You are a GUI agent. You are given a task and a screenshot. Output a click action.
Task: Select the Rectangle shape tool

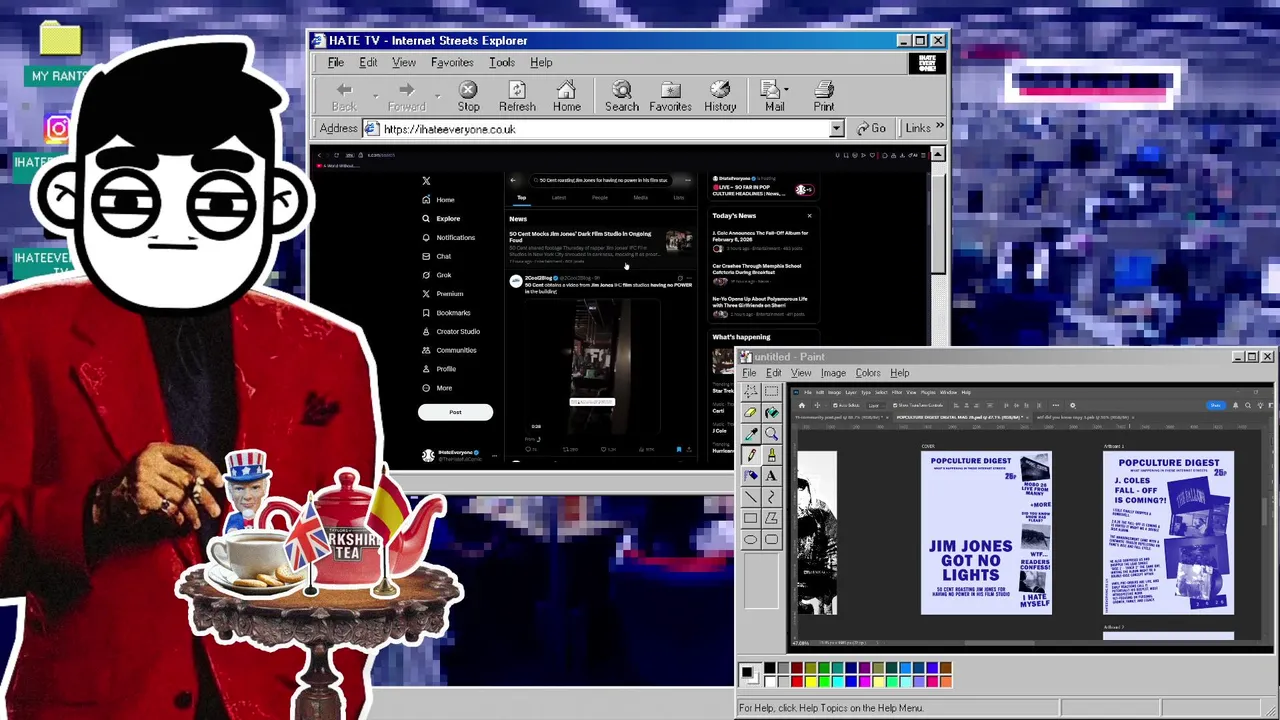[750, 518]
